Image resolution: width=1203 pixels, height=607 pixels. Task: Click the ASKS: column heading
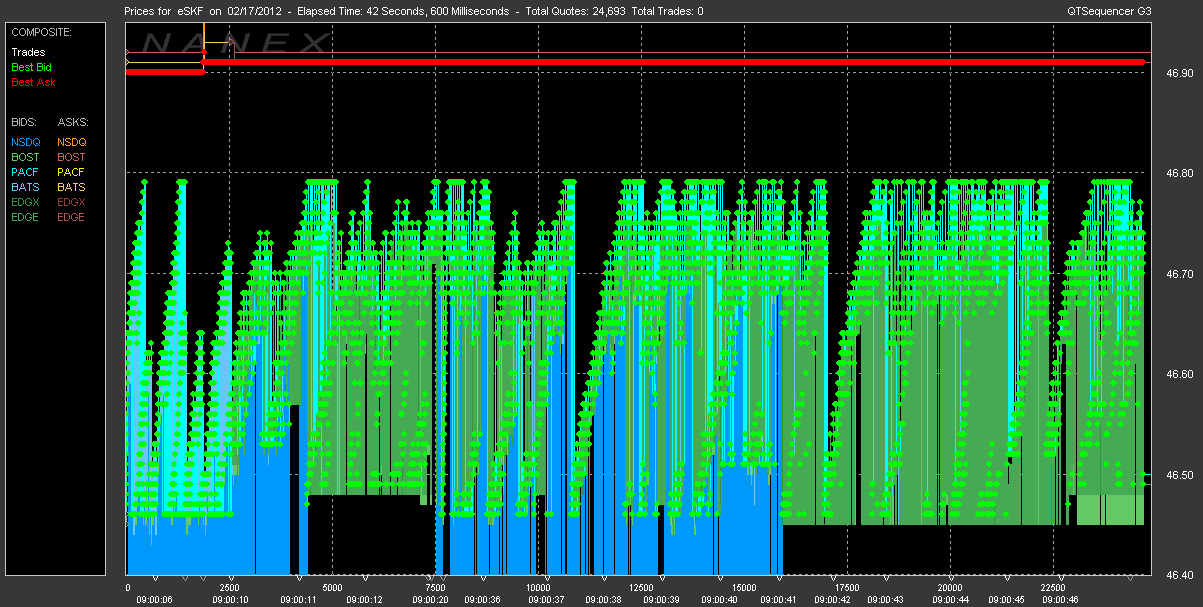72,122
